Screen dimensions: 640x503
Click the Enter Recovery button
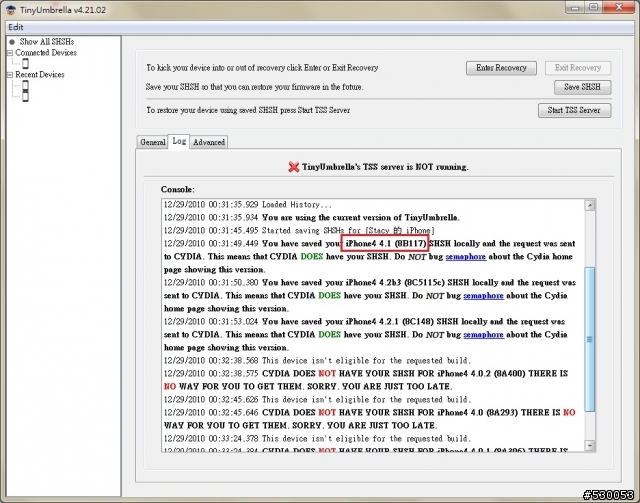[501, 68]
